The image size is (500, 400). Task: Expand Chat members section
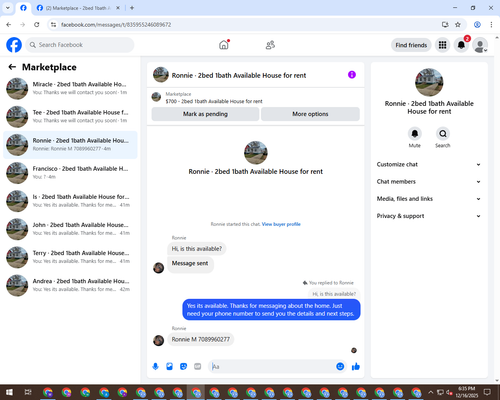[429, 182]
